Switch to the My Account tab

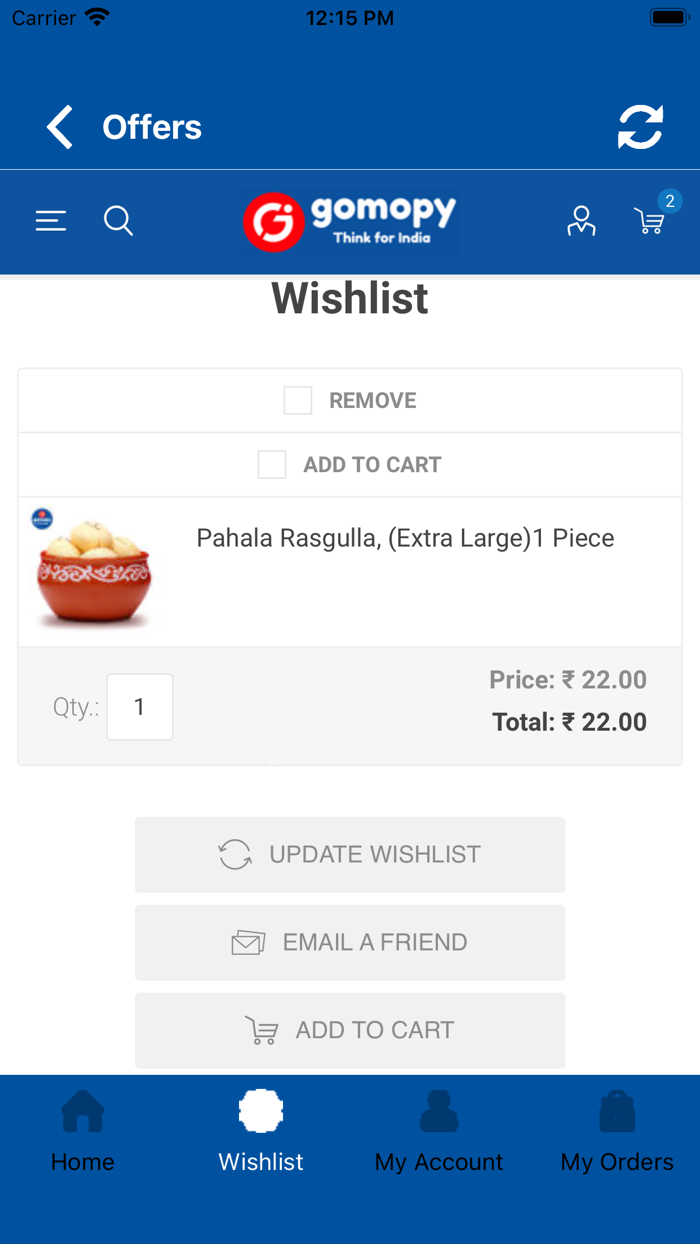pyautogui.click(x=439, y=1132)
